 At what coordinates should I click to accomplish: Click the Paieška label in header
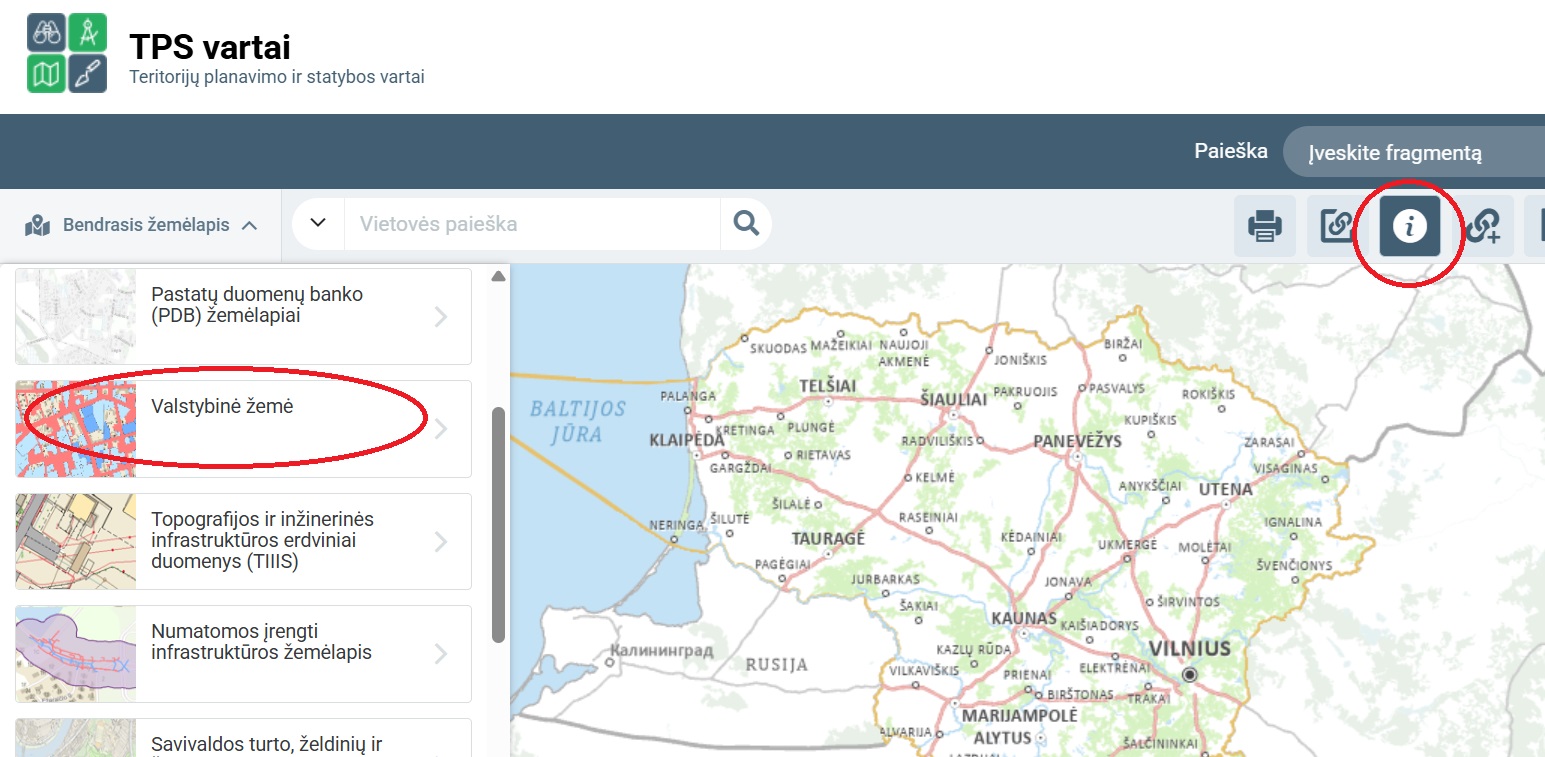pos(1231,151)
